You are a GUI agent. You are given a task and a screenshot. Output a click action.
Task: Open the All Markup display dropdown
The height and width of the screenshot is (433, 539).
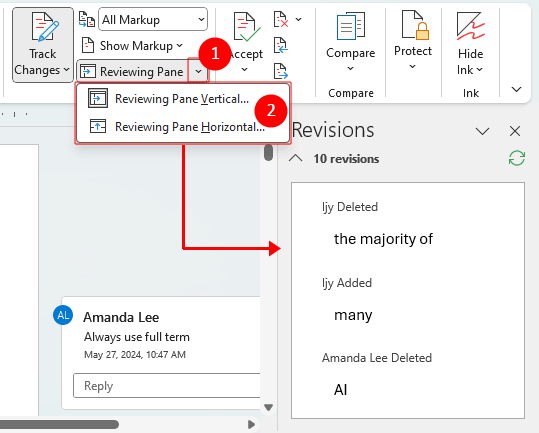153,20
